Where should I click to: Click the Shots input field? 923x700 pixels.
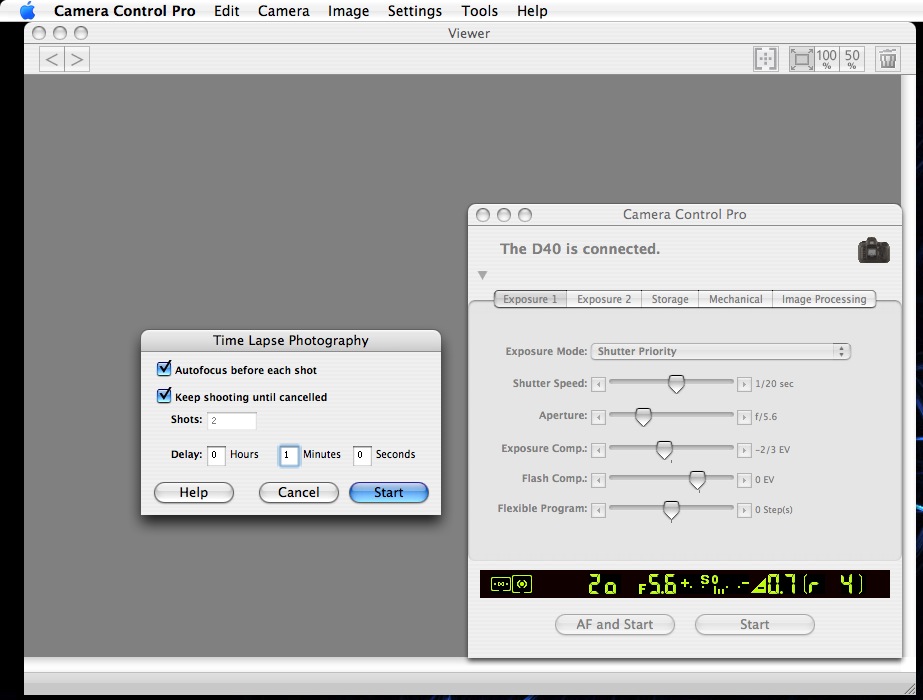coord(232,420)
